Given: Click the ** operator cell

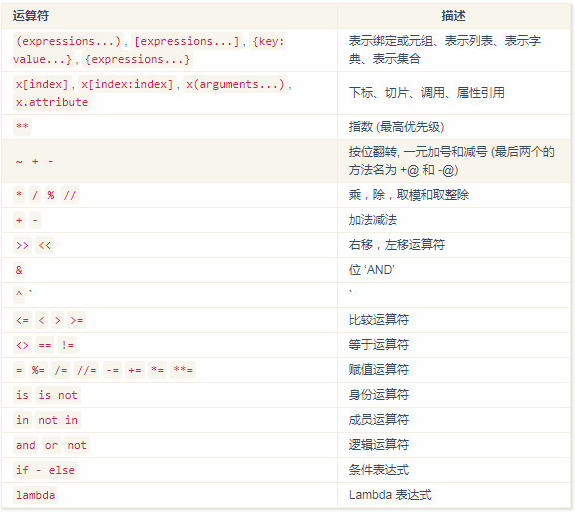Looking at the screenshot, I should click(22, 127).
